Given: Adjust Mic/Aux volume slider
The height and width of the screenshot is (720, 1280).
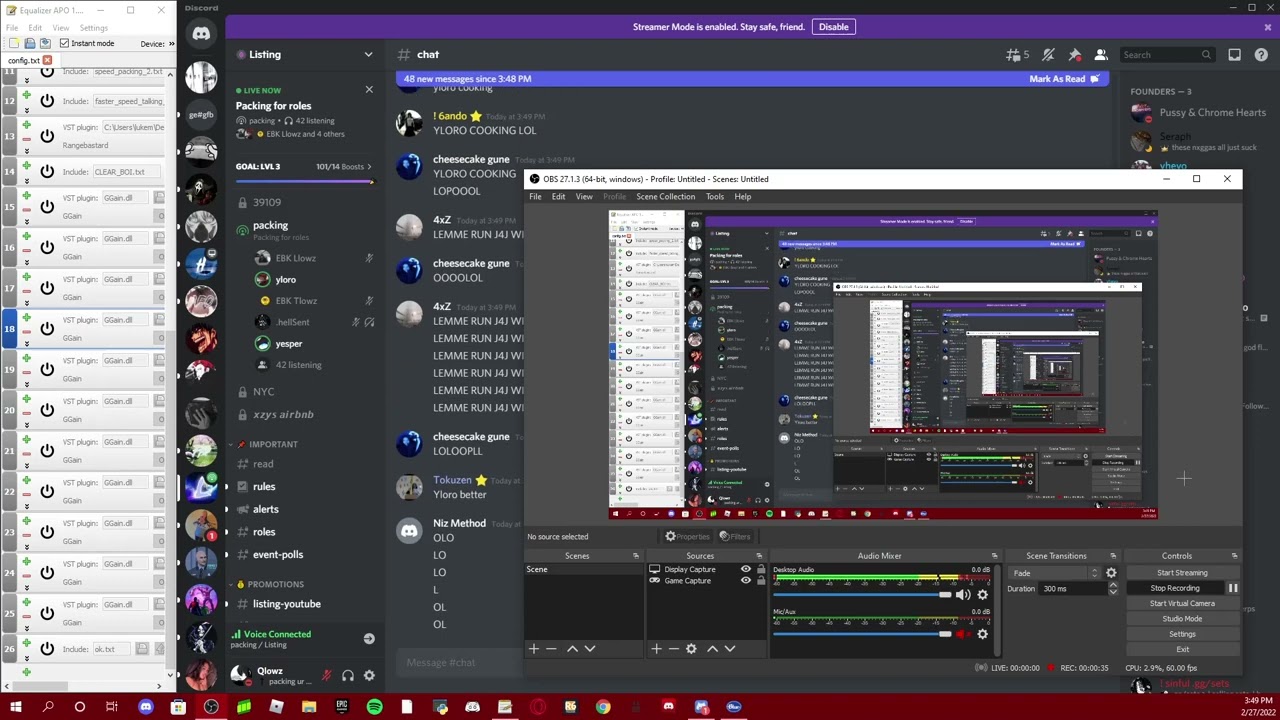Looking at the screenshot, I should click(x=863, y=634).
